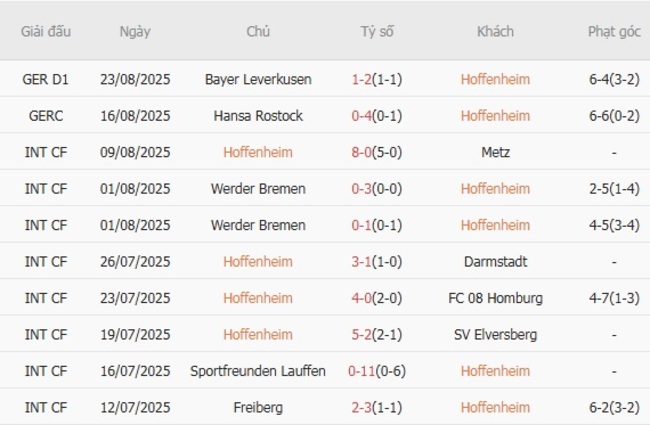Click the Phạt góc column header
The image size is (650, 425).
pos(613,31)
